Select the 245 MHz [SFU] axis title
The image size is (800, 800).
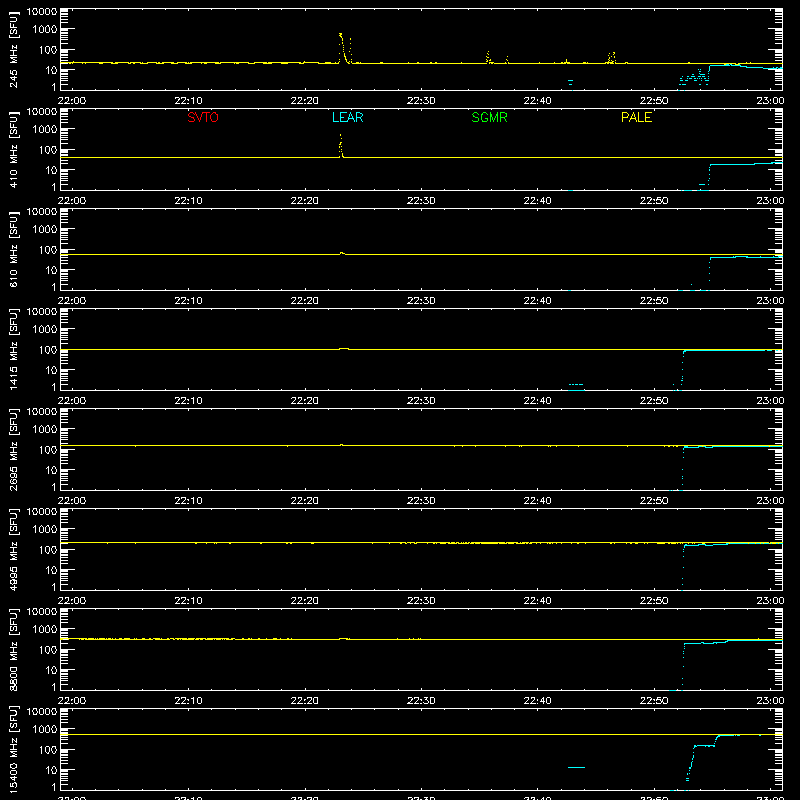13,50
